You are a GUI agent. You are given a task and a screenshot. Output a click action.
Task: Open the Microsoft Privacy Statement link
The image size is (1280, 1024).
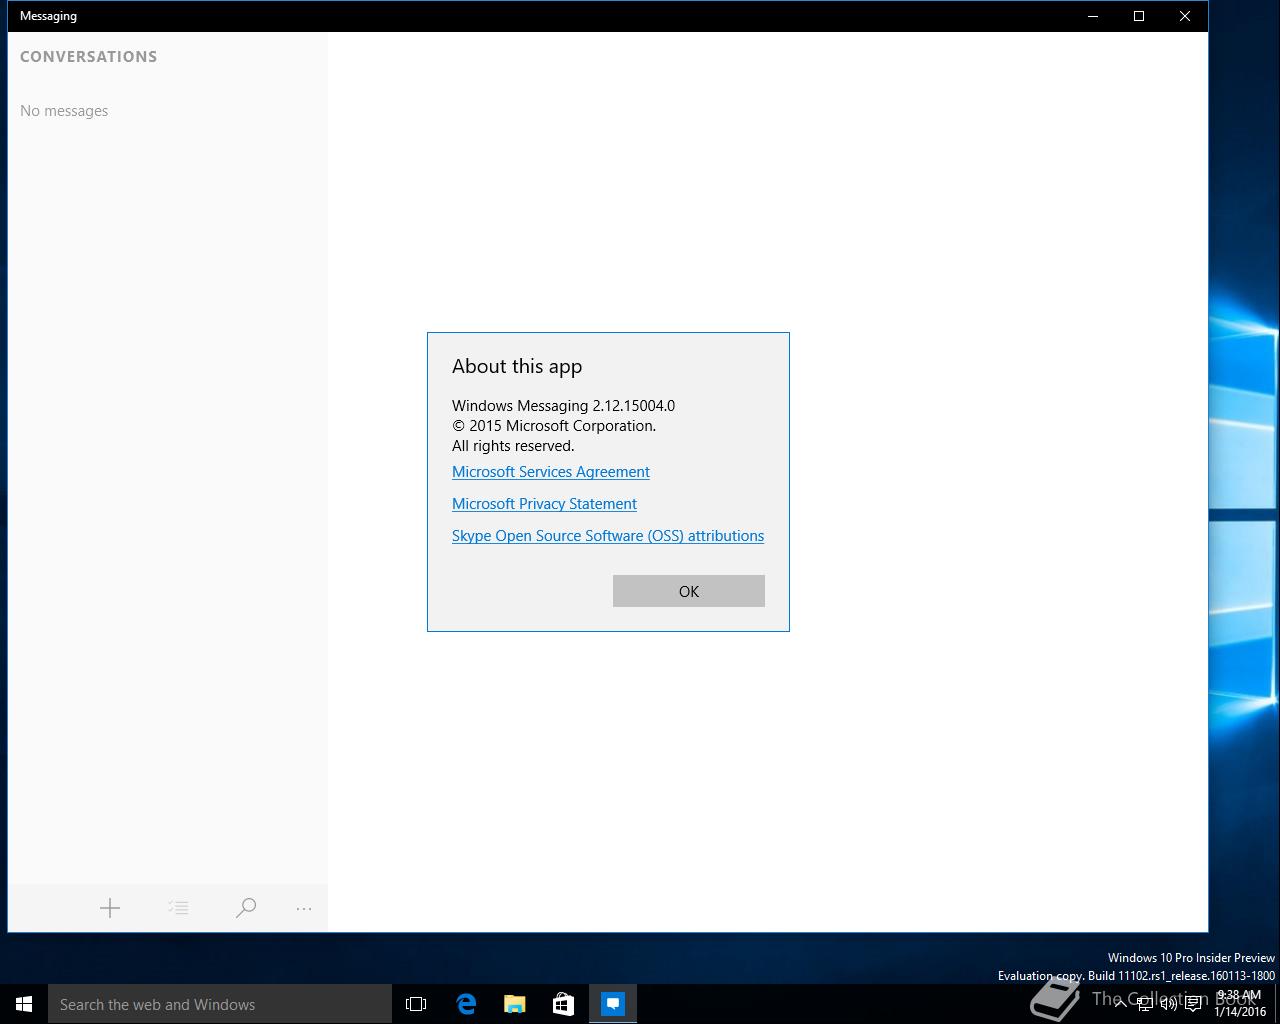(544, 504)
